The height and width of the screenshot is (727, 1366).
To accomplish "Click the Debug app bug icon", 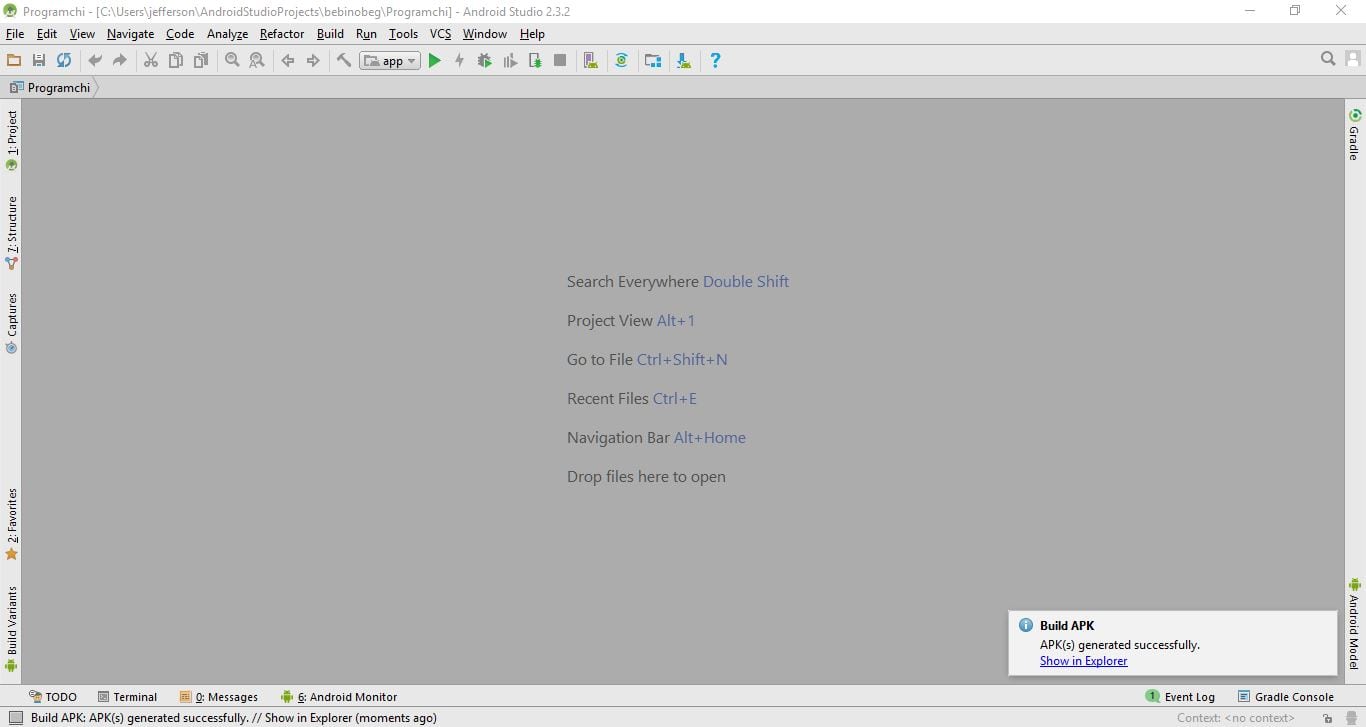I will click(485, 60).
